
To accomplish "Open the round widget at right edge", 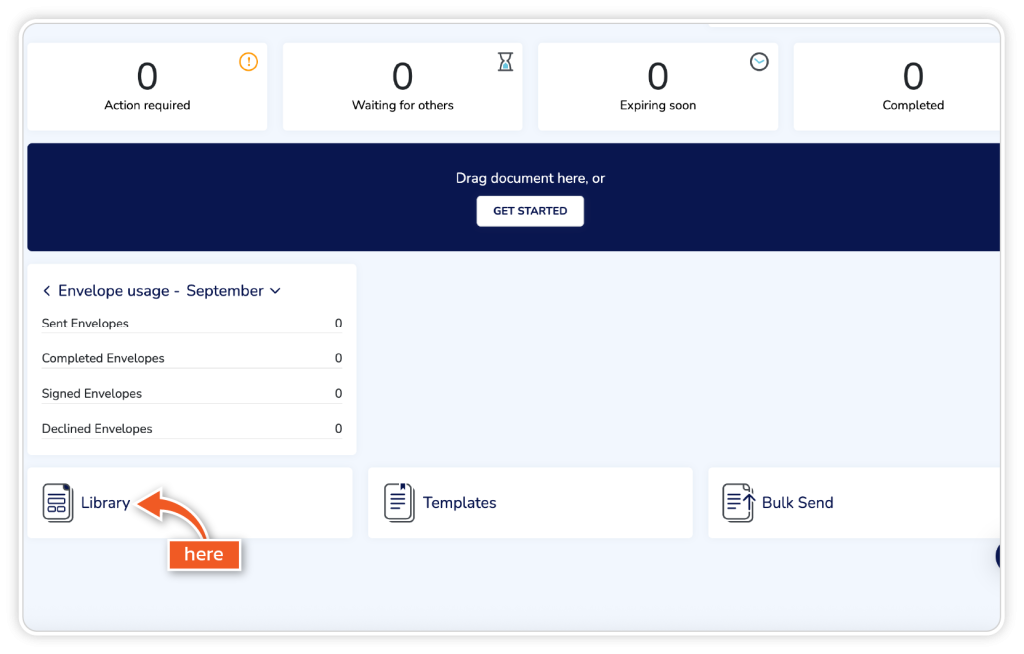I will [1000, 556].
